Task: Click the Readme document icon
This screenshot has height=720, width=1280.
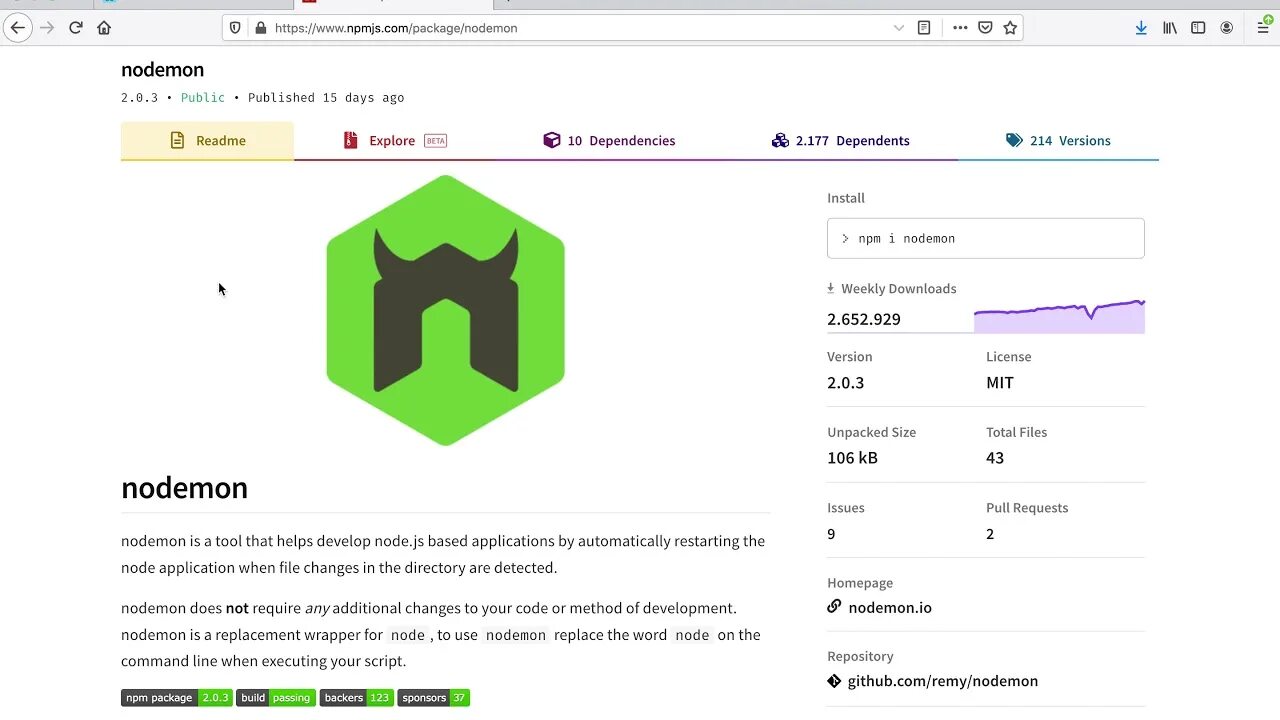Action: point(177,141)
